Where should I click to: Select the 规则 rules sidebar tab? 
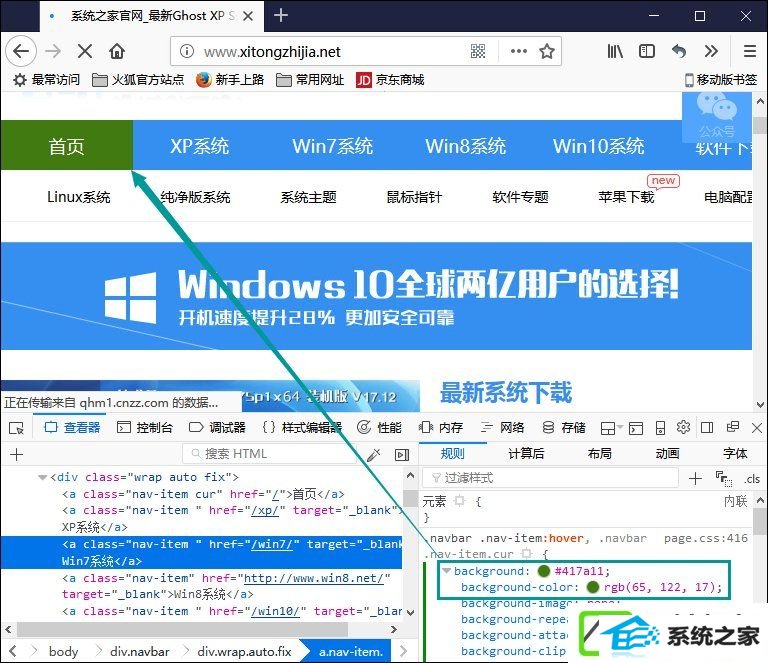click(x=453, y=454)
